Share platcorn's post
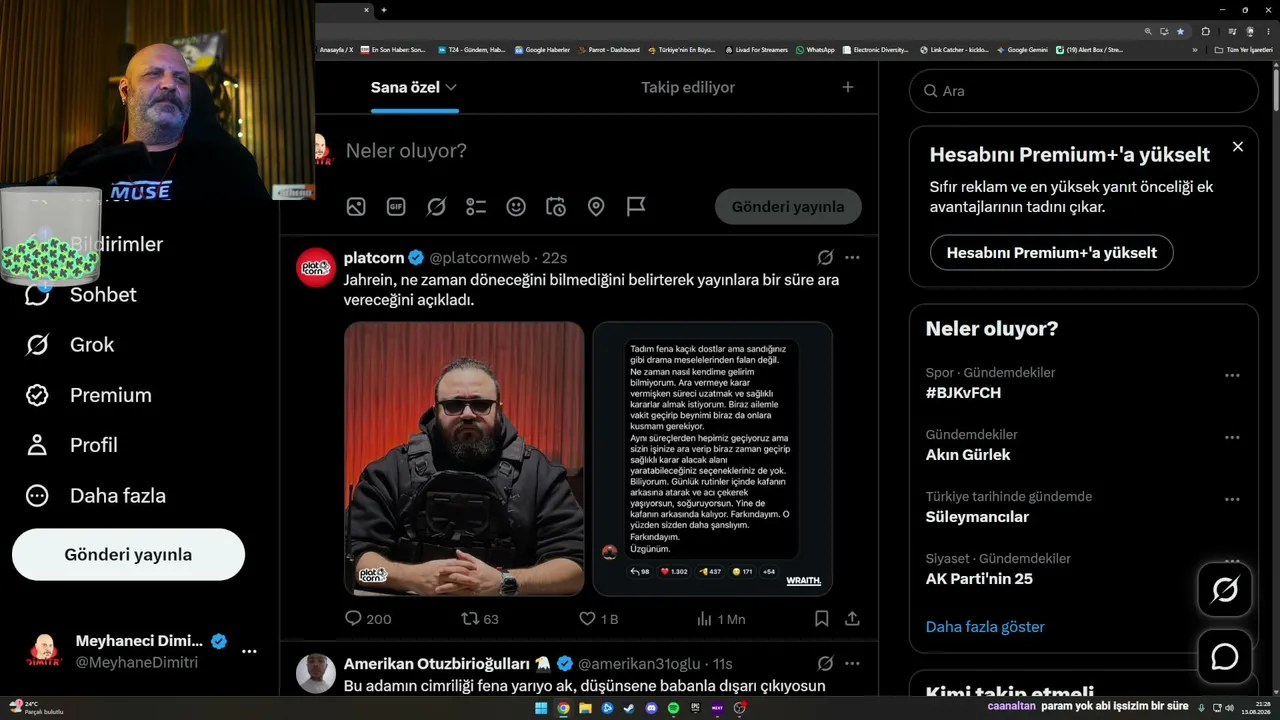1280x720 pixels. (852, 619)
